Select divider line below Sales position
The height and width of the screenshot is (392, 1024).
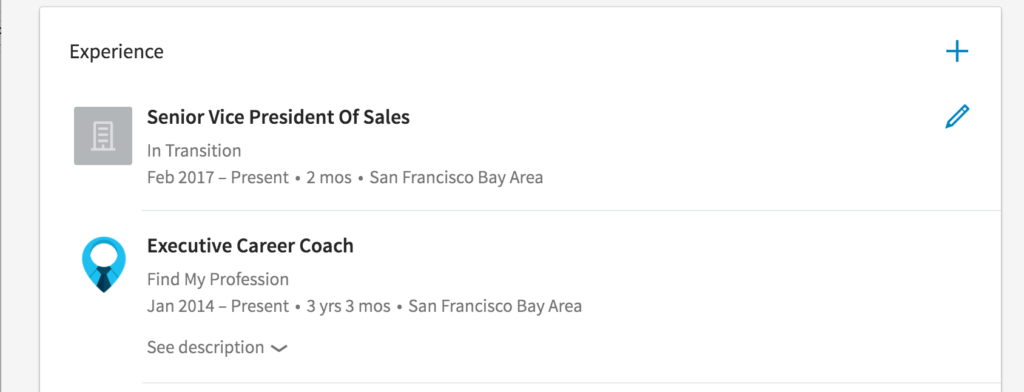click(571, 210)
